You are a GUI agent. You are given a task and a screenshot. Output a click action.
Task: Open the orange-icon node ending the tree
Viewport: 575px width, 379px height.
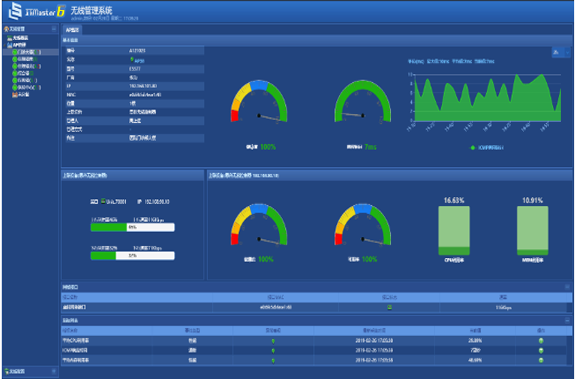(x=15, y=95)
